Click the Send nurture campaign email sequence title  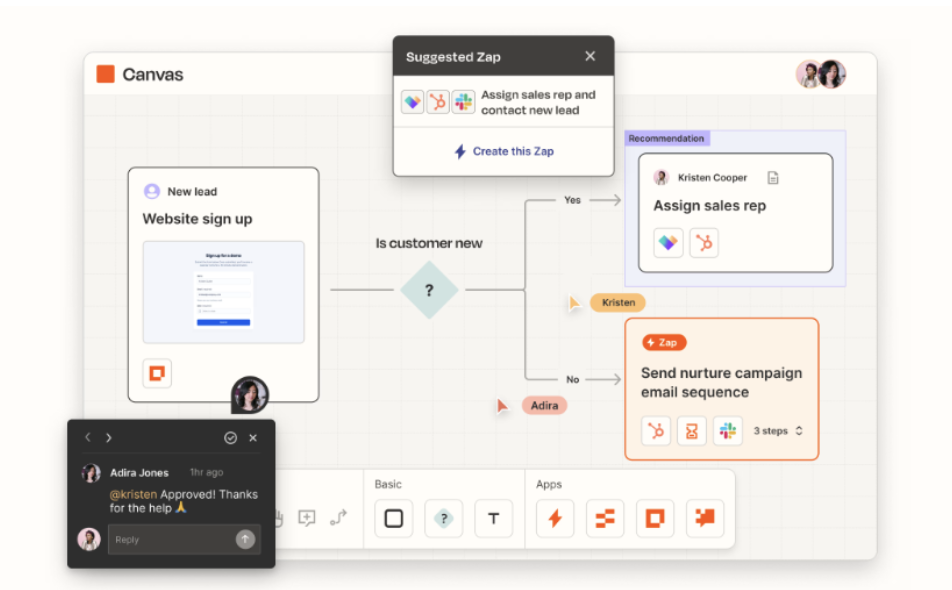pos(721,382)
